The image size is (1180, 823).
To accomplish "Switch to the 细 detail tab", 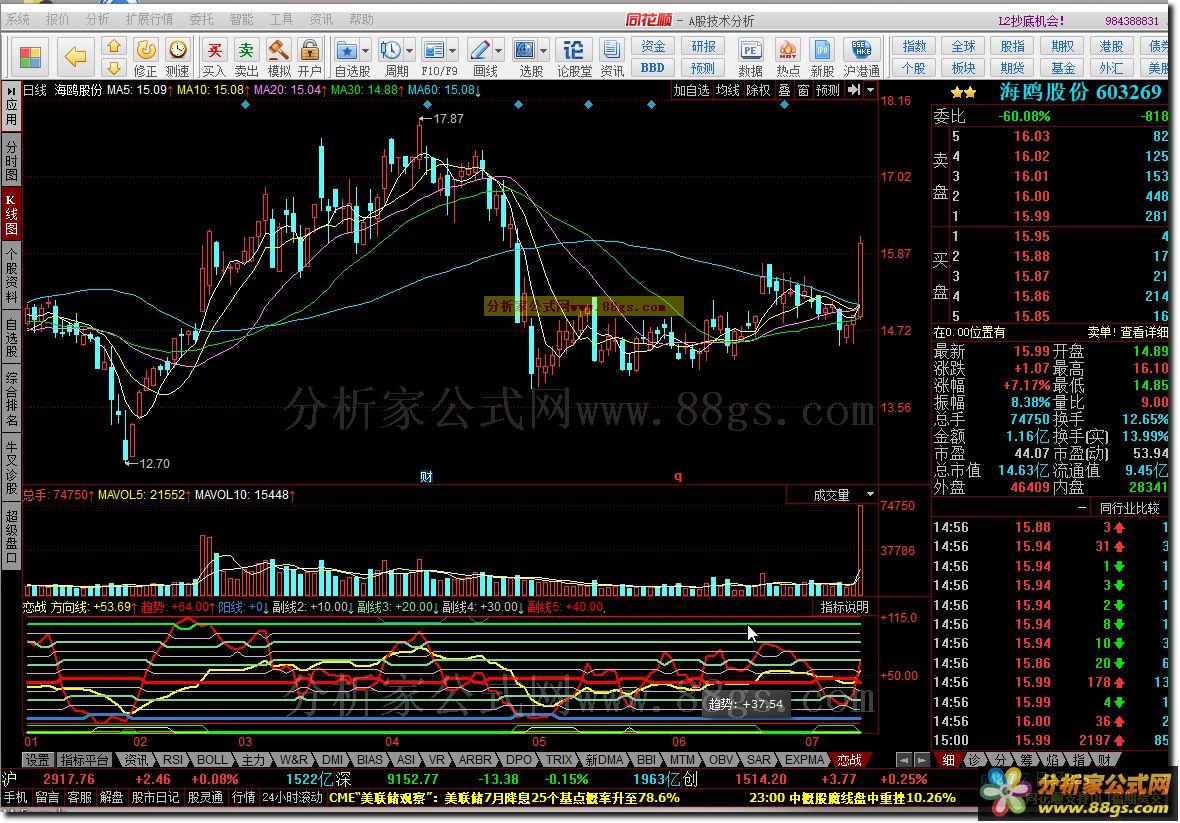I will (948, 760).
